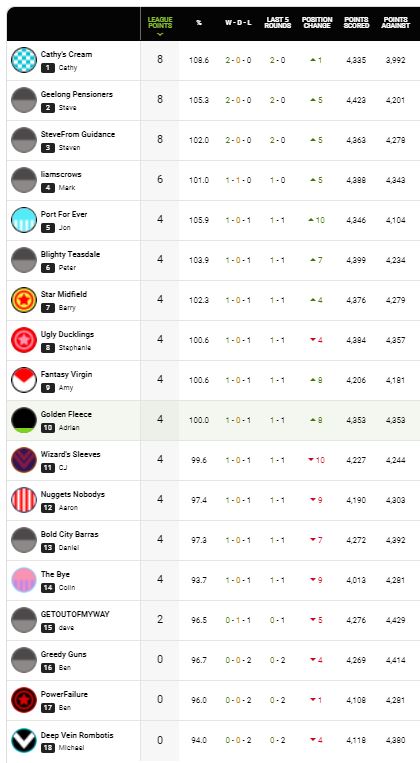Click Star Midfield star logo
Image resolution: width=420 pixels, height=763 pixels.
24,300
